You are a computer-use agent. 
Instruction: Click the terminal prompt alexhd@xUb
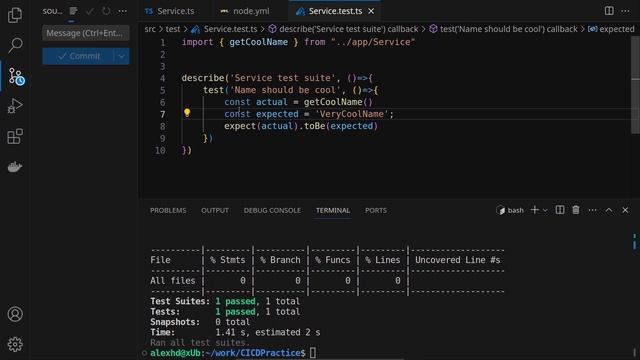175,353
